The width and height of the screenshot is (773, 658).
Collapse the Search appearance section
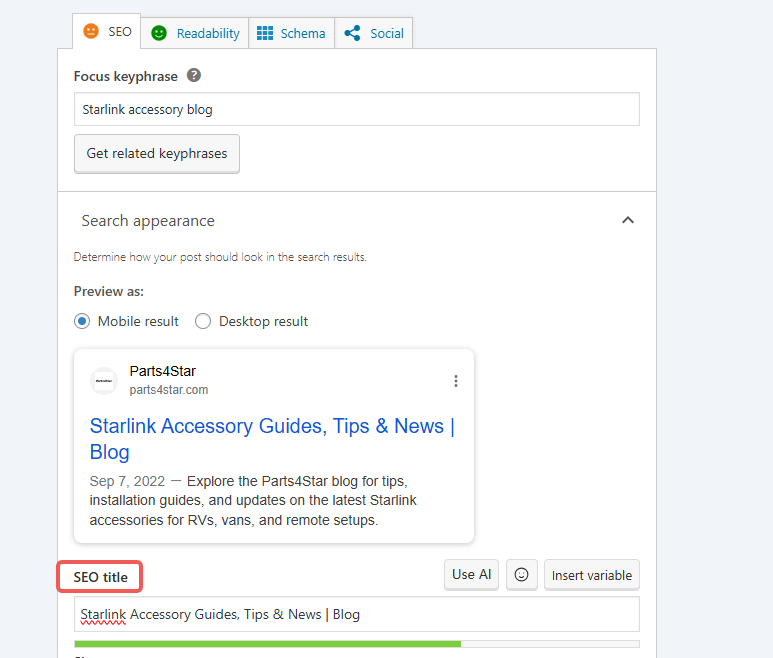click(628, 220)
